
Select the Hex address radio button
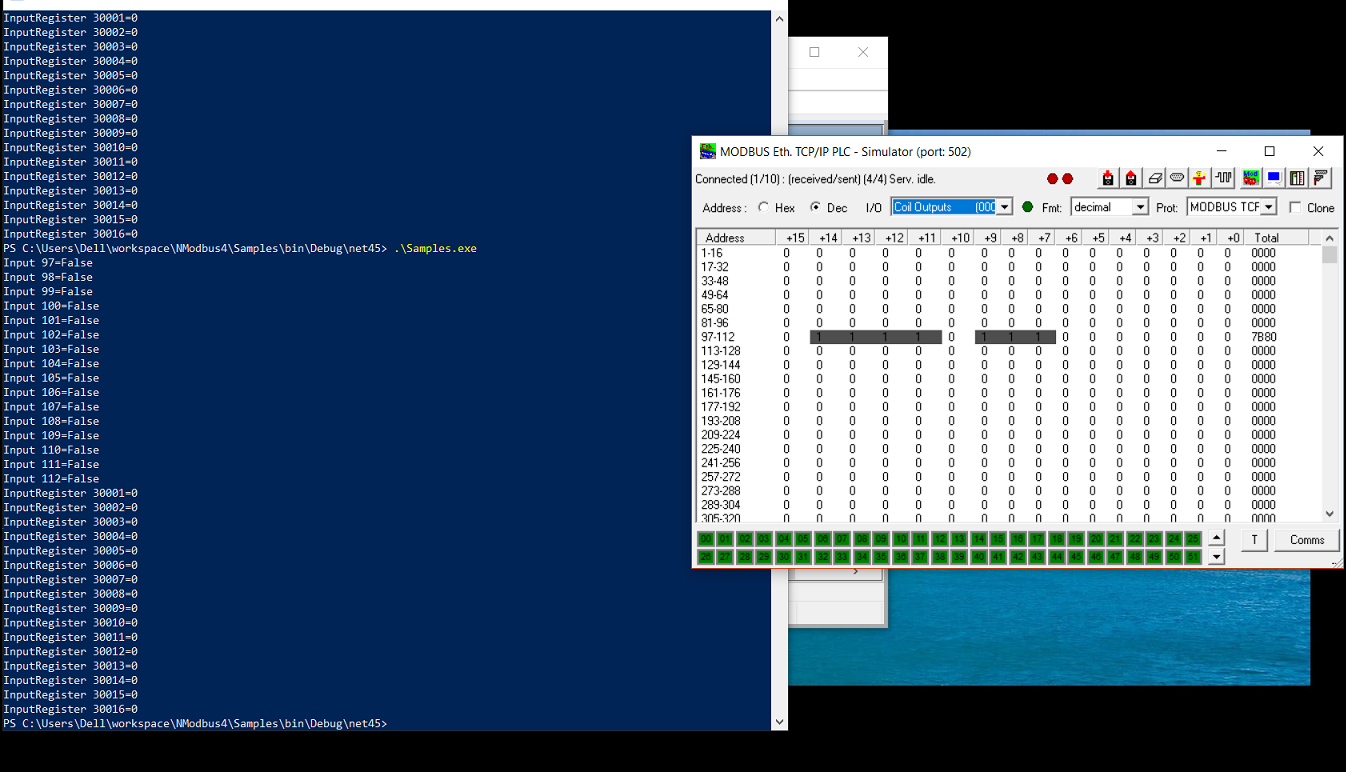point(766,207)
